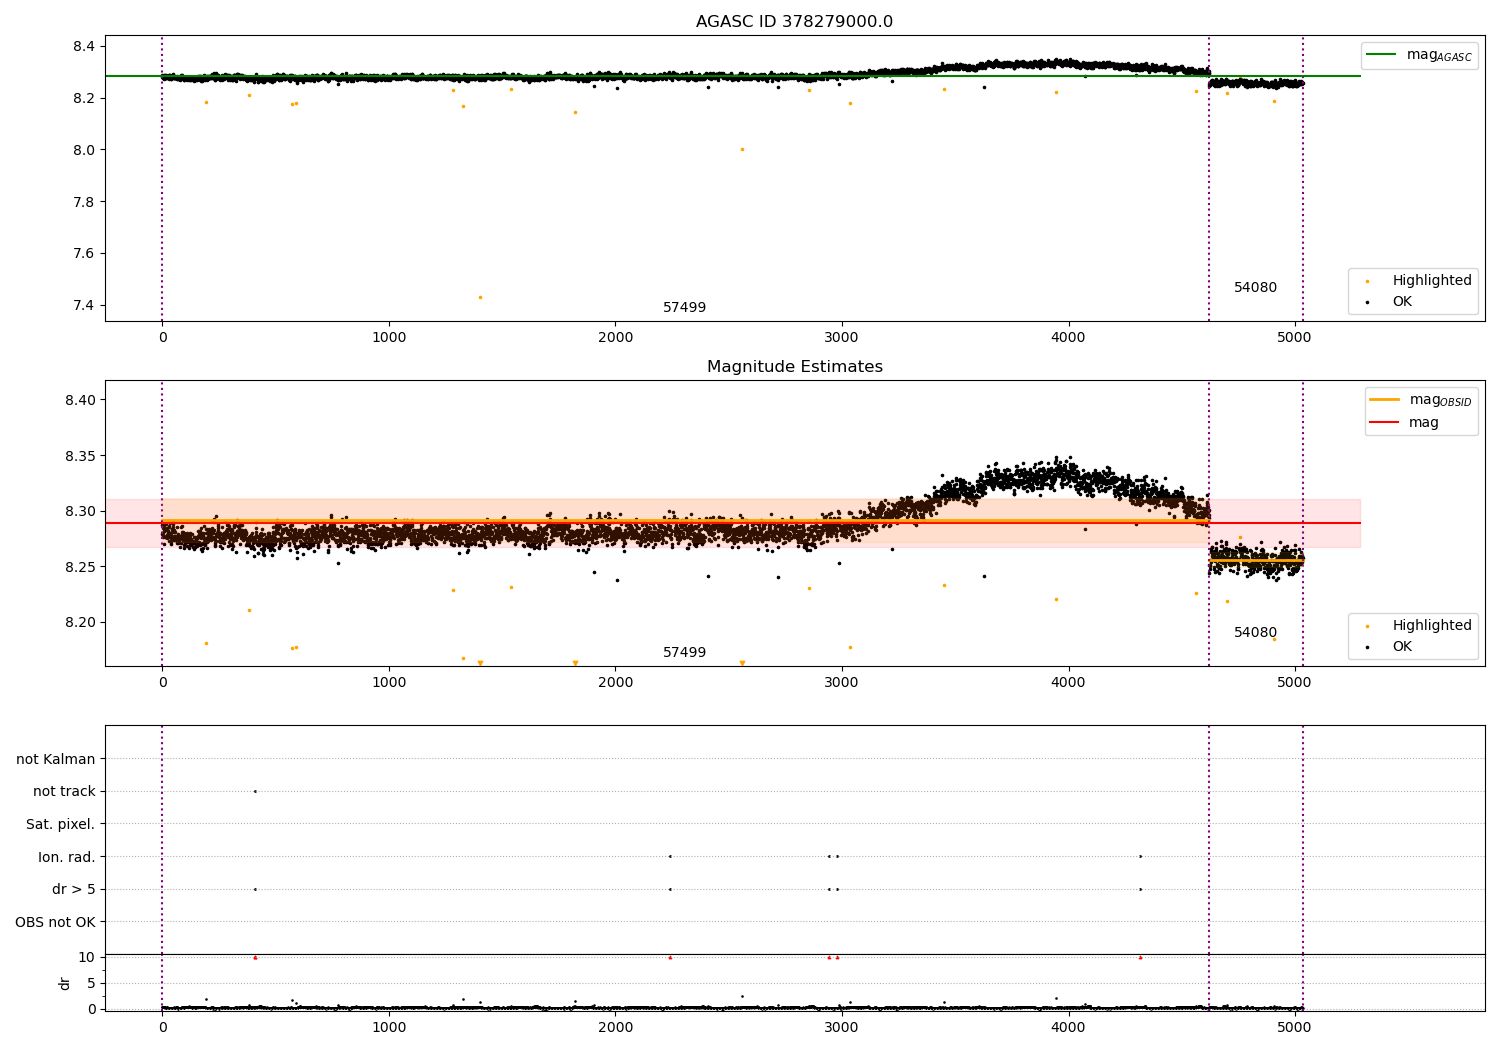1500x1050 pixels.
Task: Click the 'Magnitude Estimates' subplot title
Action: pyautogui.click(x=794, y=367)
